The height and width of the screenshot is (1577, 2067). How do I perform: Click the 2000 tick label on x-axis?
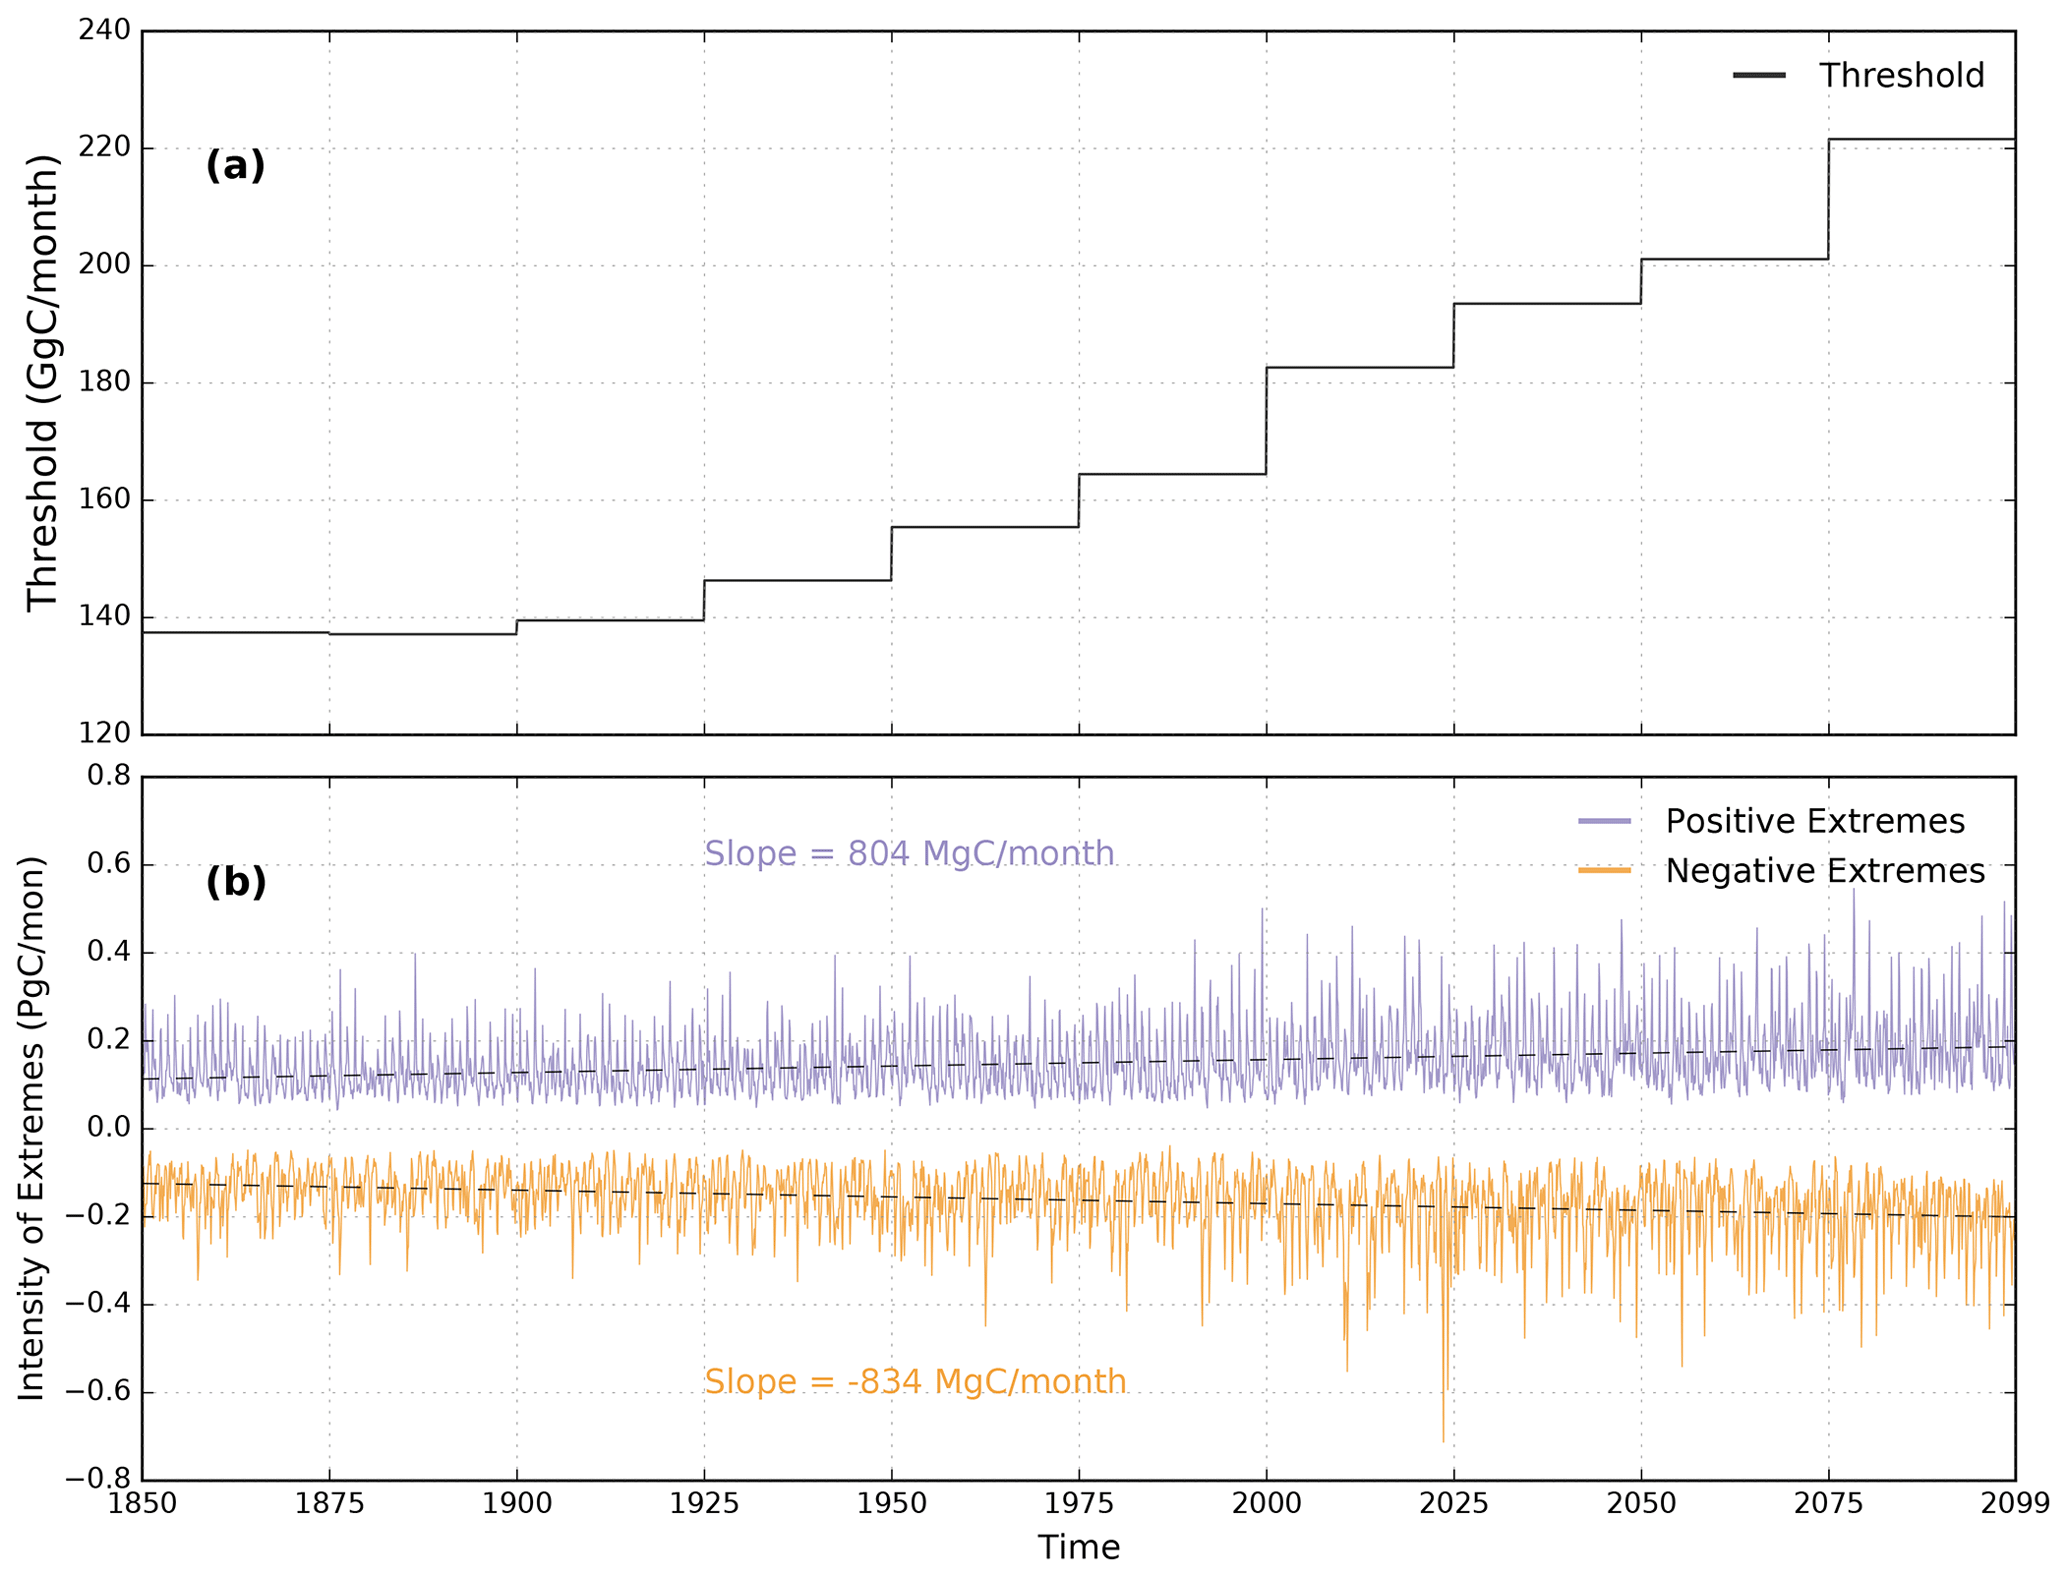pyautogui.click(x=1266, y=1505)
